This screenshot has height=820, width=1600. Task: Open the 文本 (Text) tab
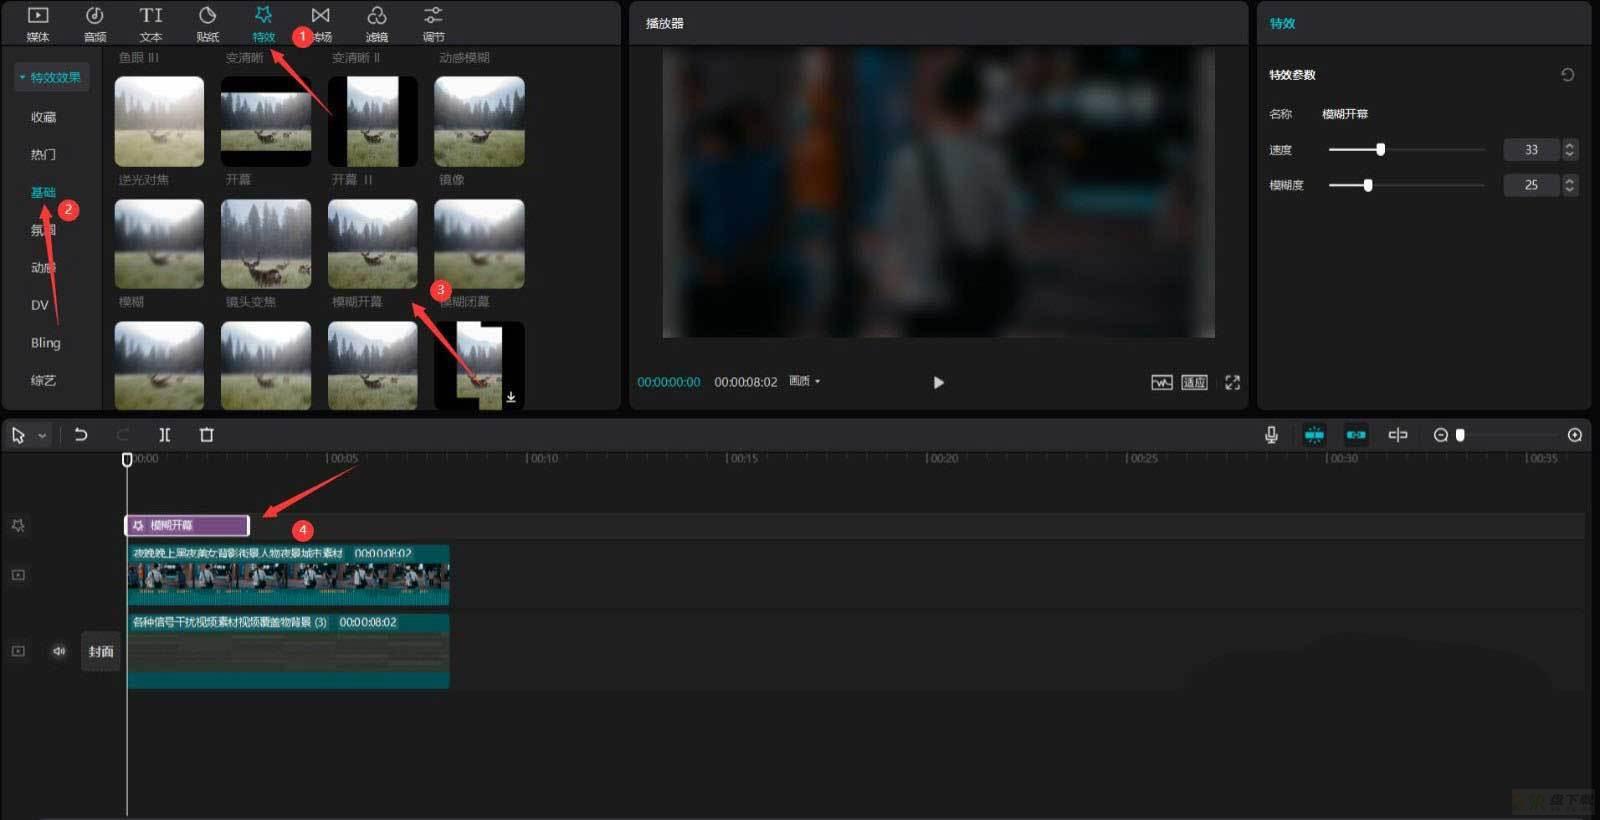(151, 23)
